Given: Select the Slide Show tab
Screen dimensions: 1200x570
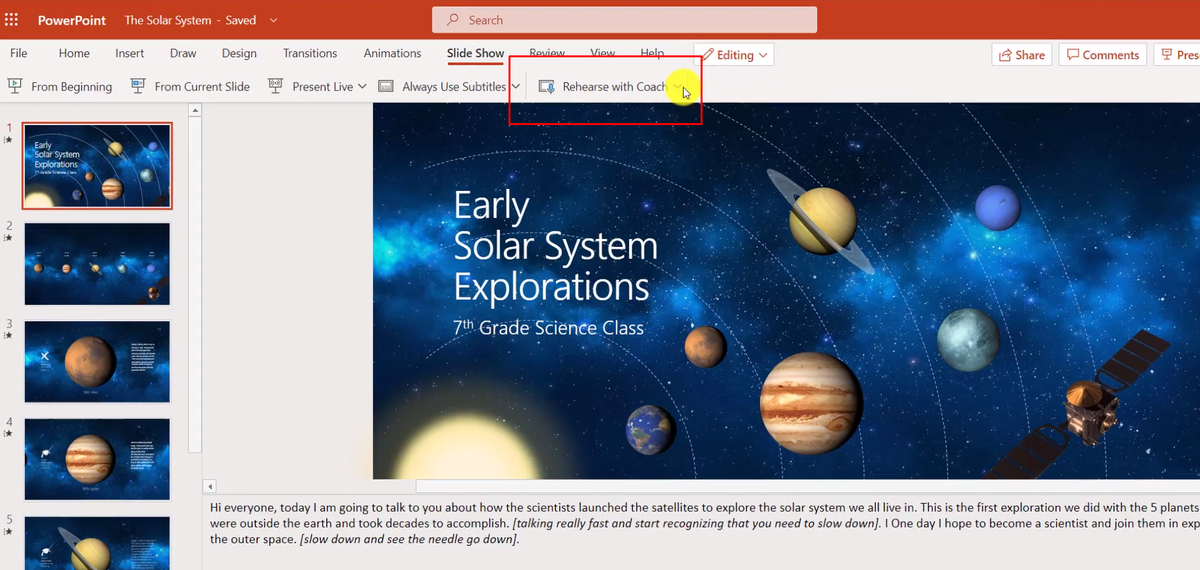Looking at the screenshot, I should click(x=475, y=53).
